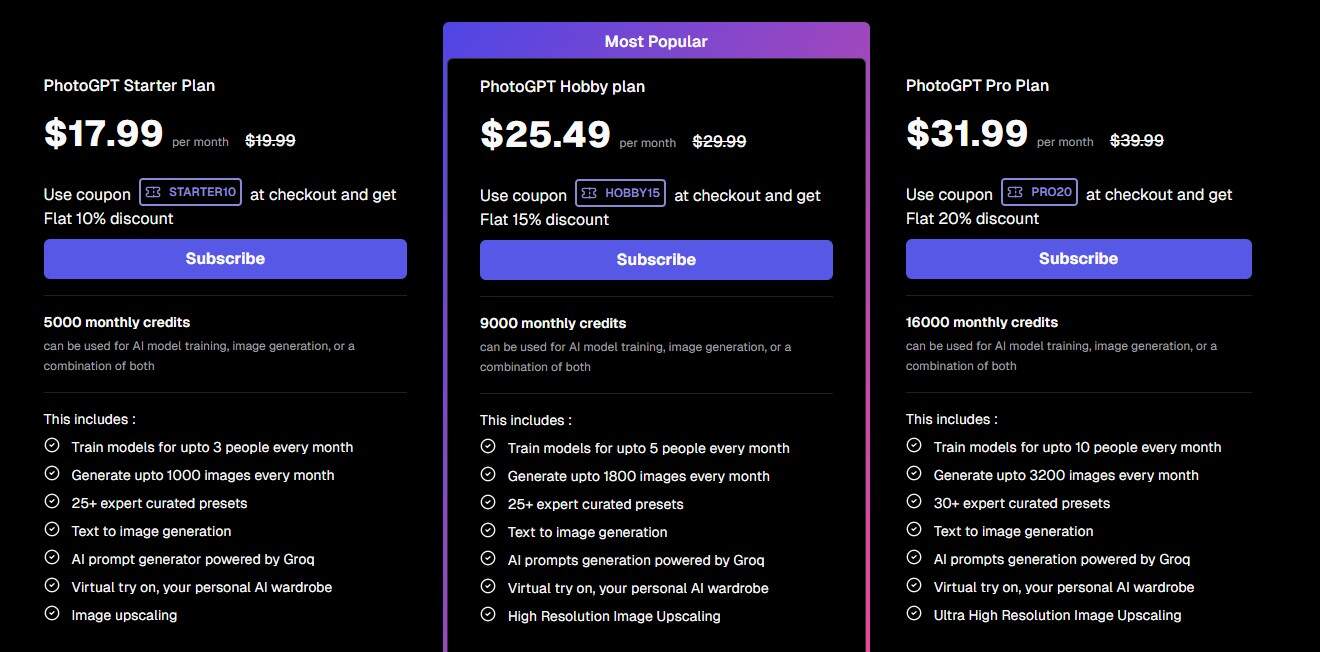The width and height of the screenshot is (1320, 652).
Task: Click the checkmark beside 'Generate upto 1800 images every month'
Action: pyautogui.click(x=488, y=475)
